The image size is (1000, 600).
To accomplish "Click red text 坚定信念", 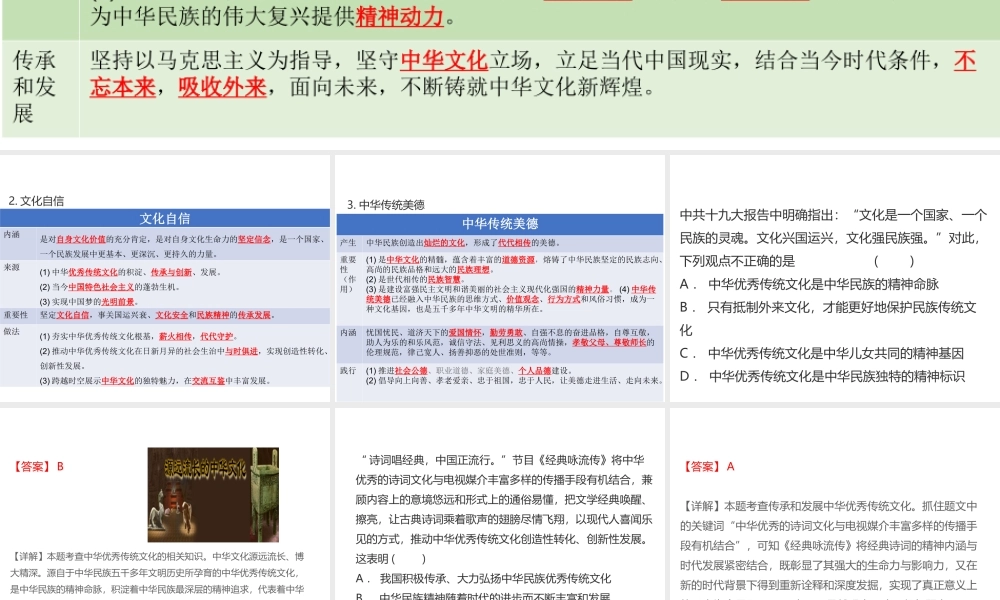I will 254,240.
